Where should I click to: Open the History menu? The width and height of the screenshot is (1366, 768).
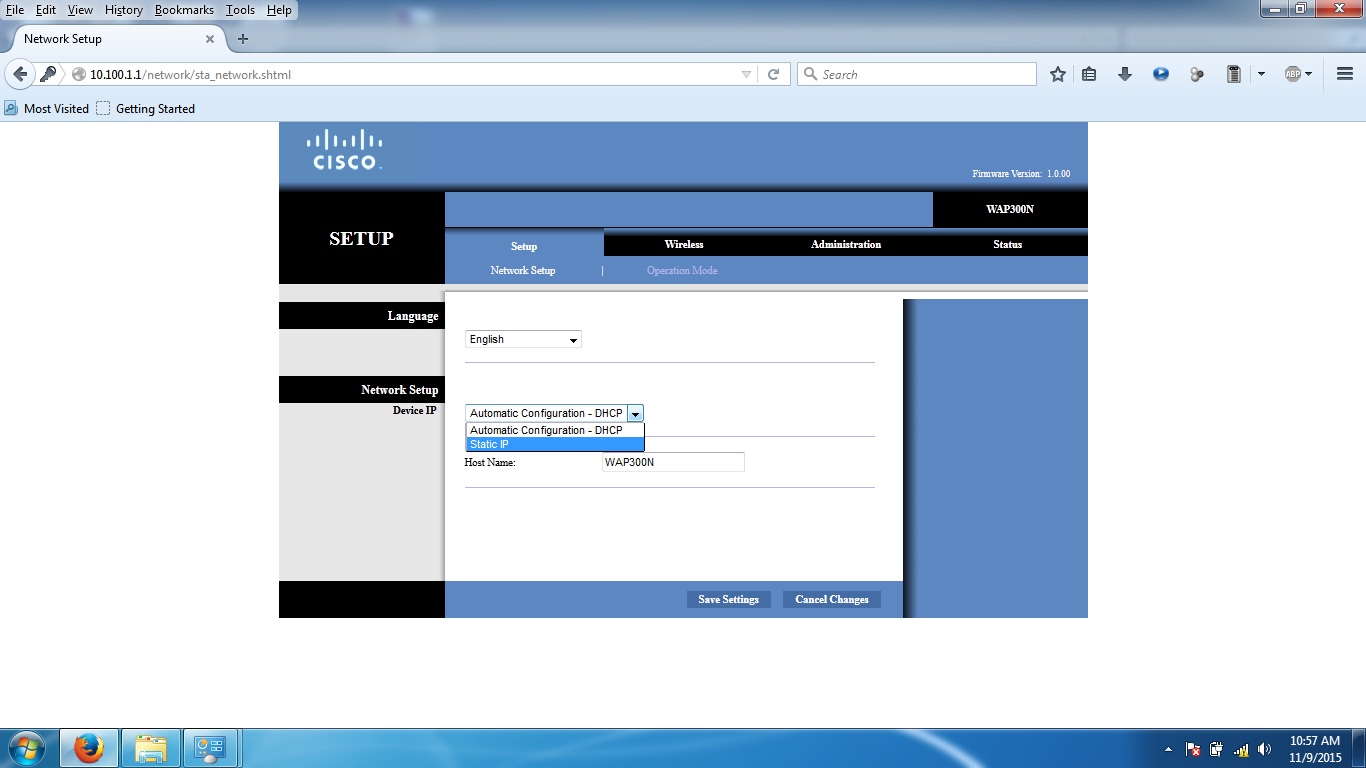pyautogui.click(x=124, y=10)
